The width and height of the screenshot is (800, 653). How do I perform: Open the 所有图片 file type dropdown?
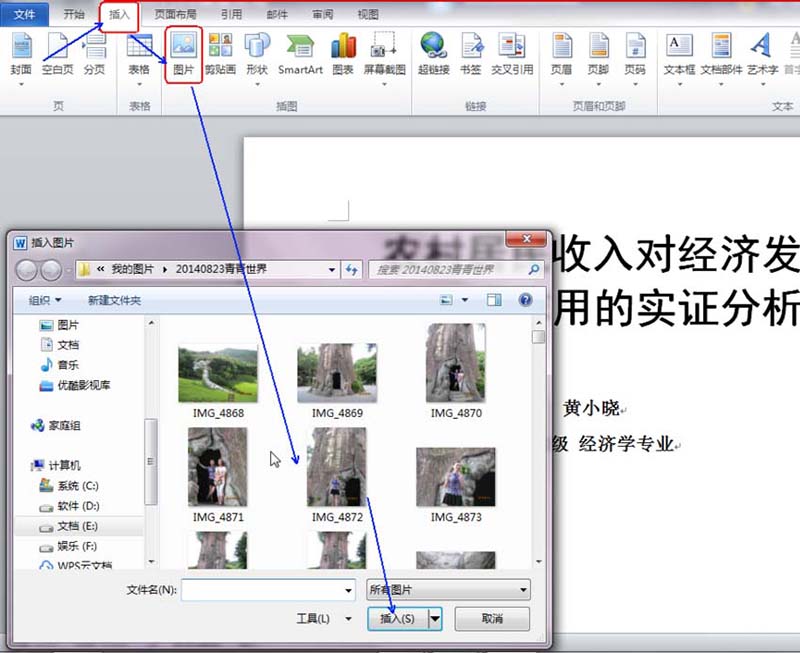(448, 589)
